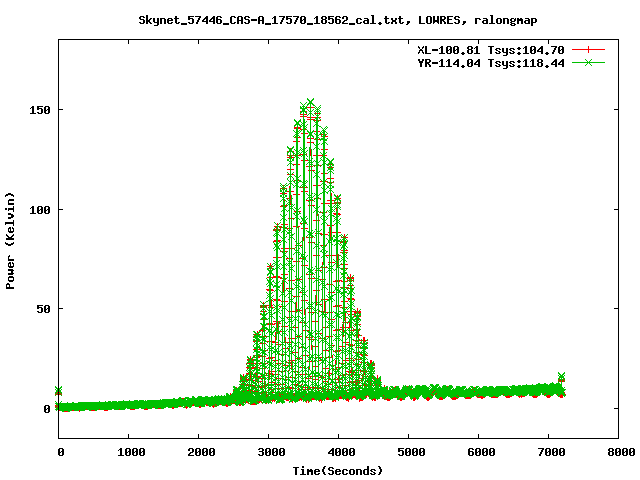Click the green line sample in legend

point(588,62)
